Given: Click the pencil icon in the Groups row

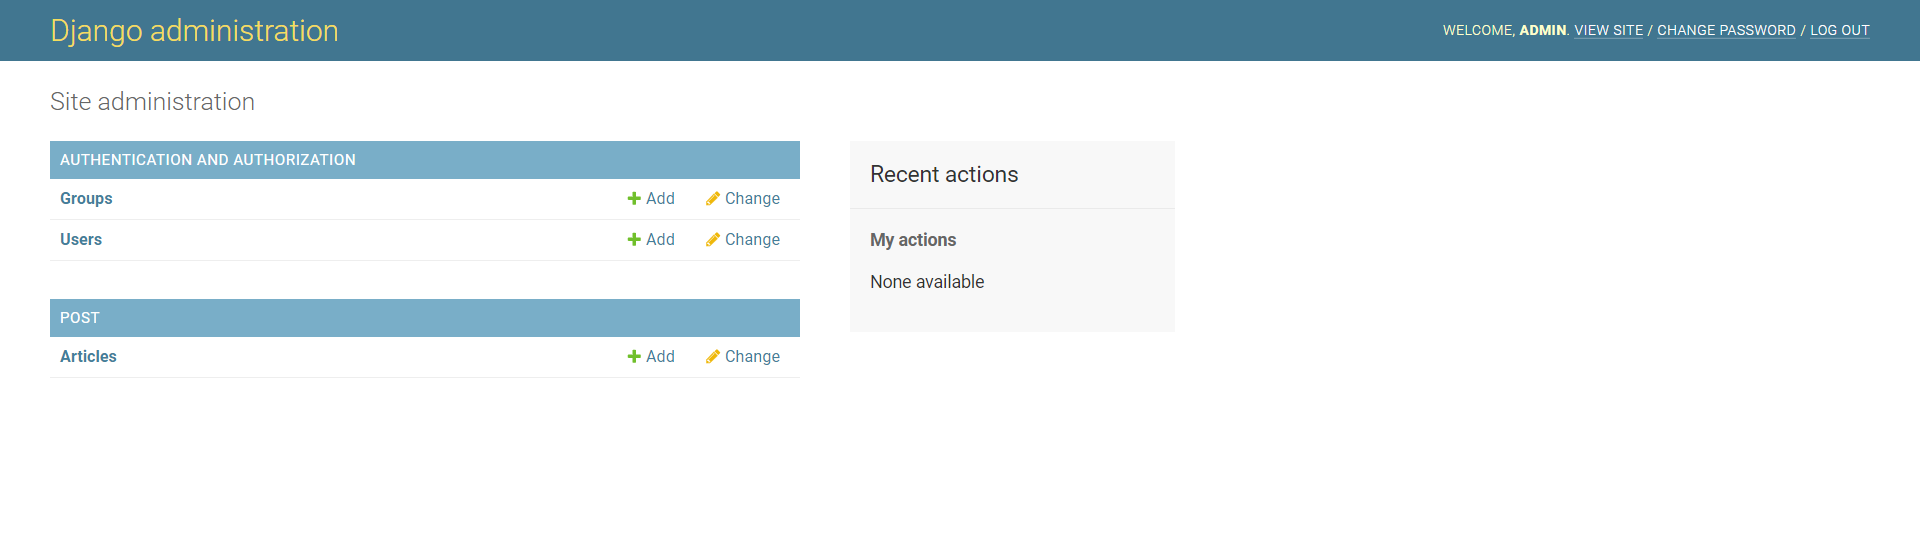Looking at the screenshot, I should [712, 199].
